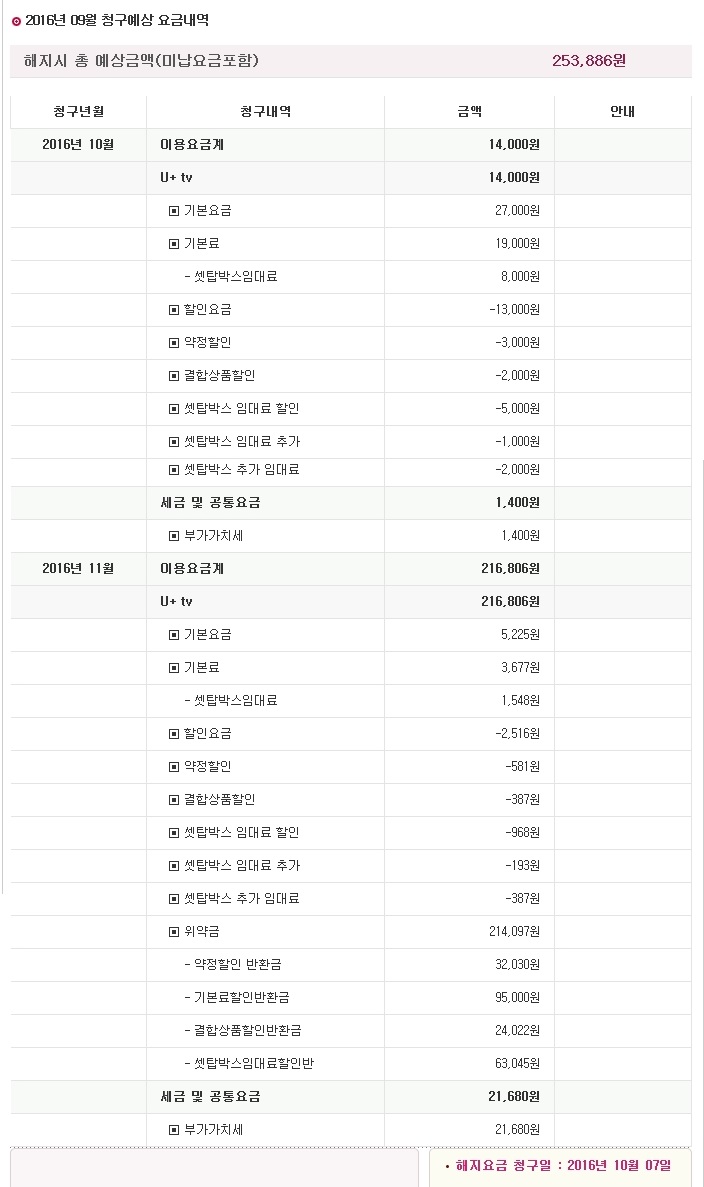
Task: Click the total amount 253,886원
Action: 588,61
